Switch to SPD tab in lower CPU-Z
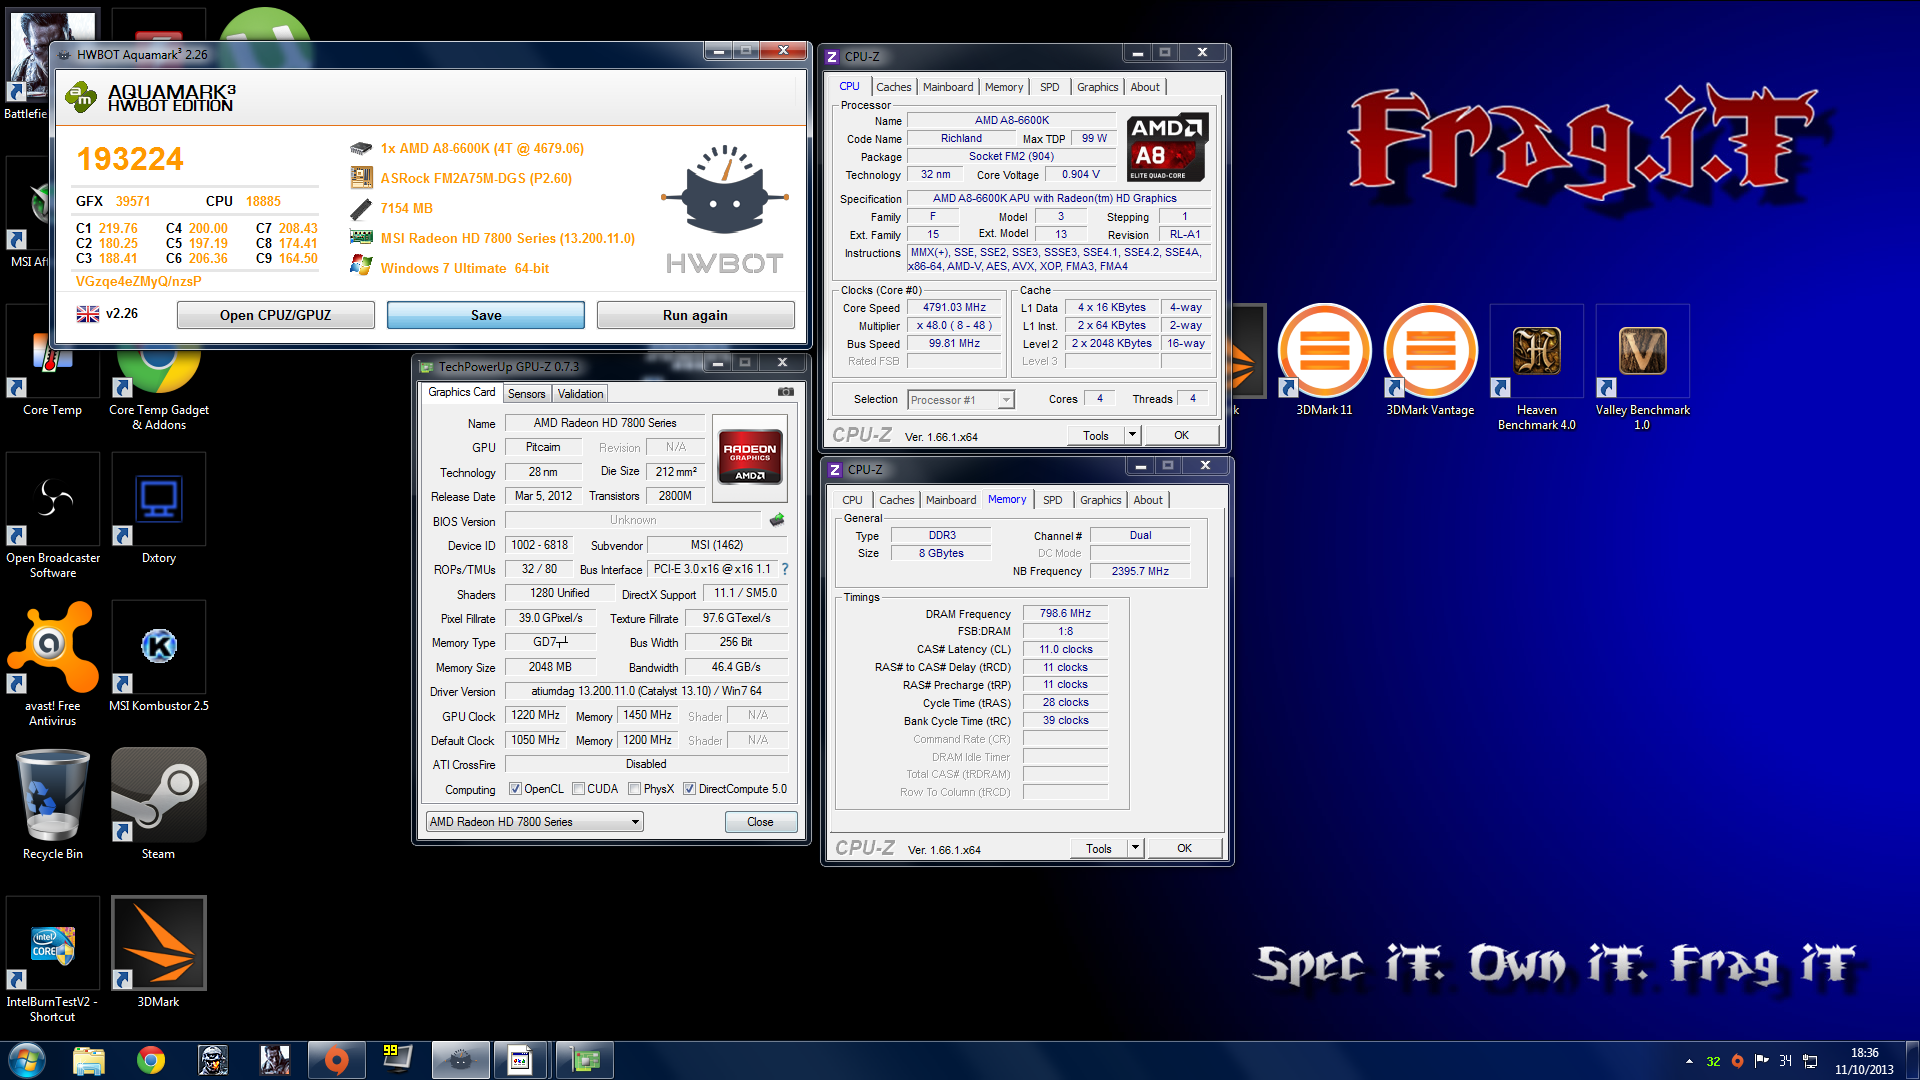 (x=1053, y=500)
